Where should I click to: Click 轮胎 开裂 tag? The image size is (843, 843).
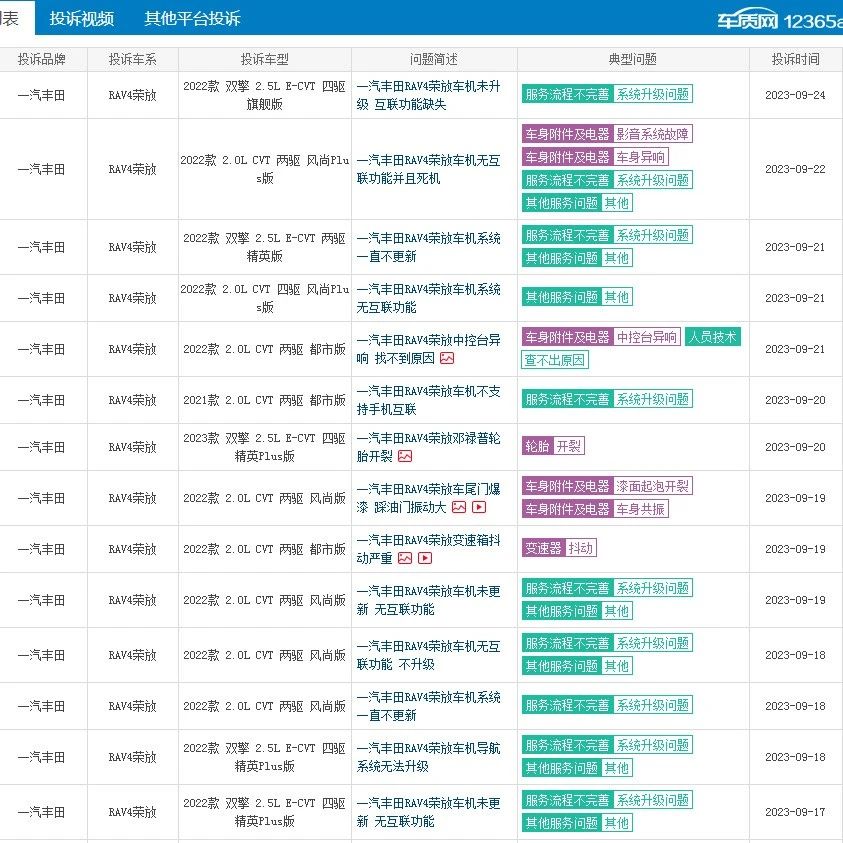pos(553,446)
